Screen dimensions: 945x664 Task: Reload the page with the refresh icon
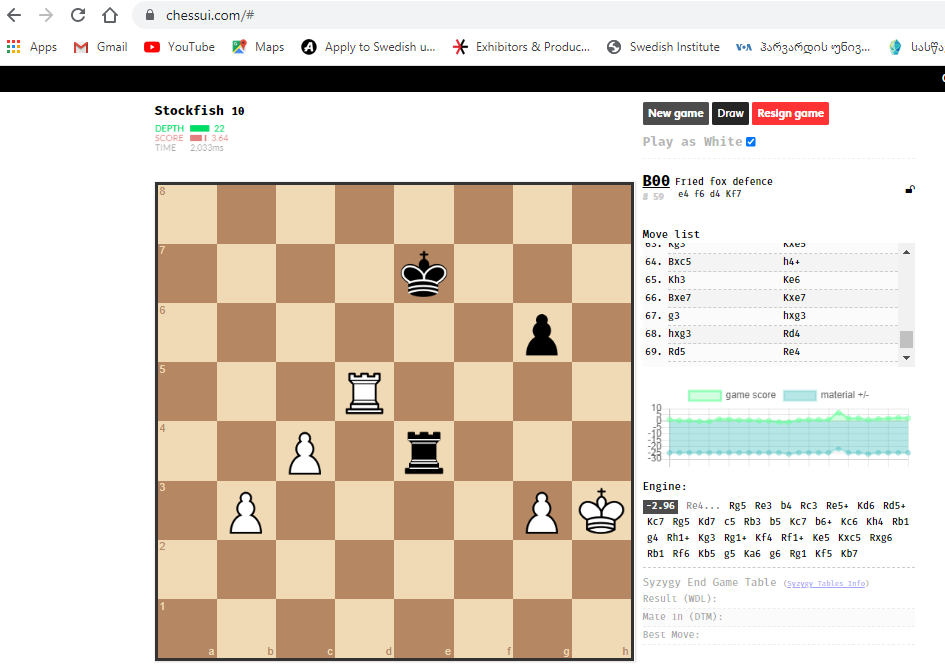[x=78, y=15]
